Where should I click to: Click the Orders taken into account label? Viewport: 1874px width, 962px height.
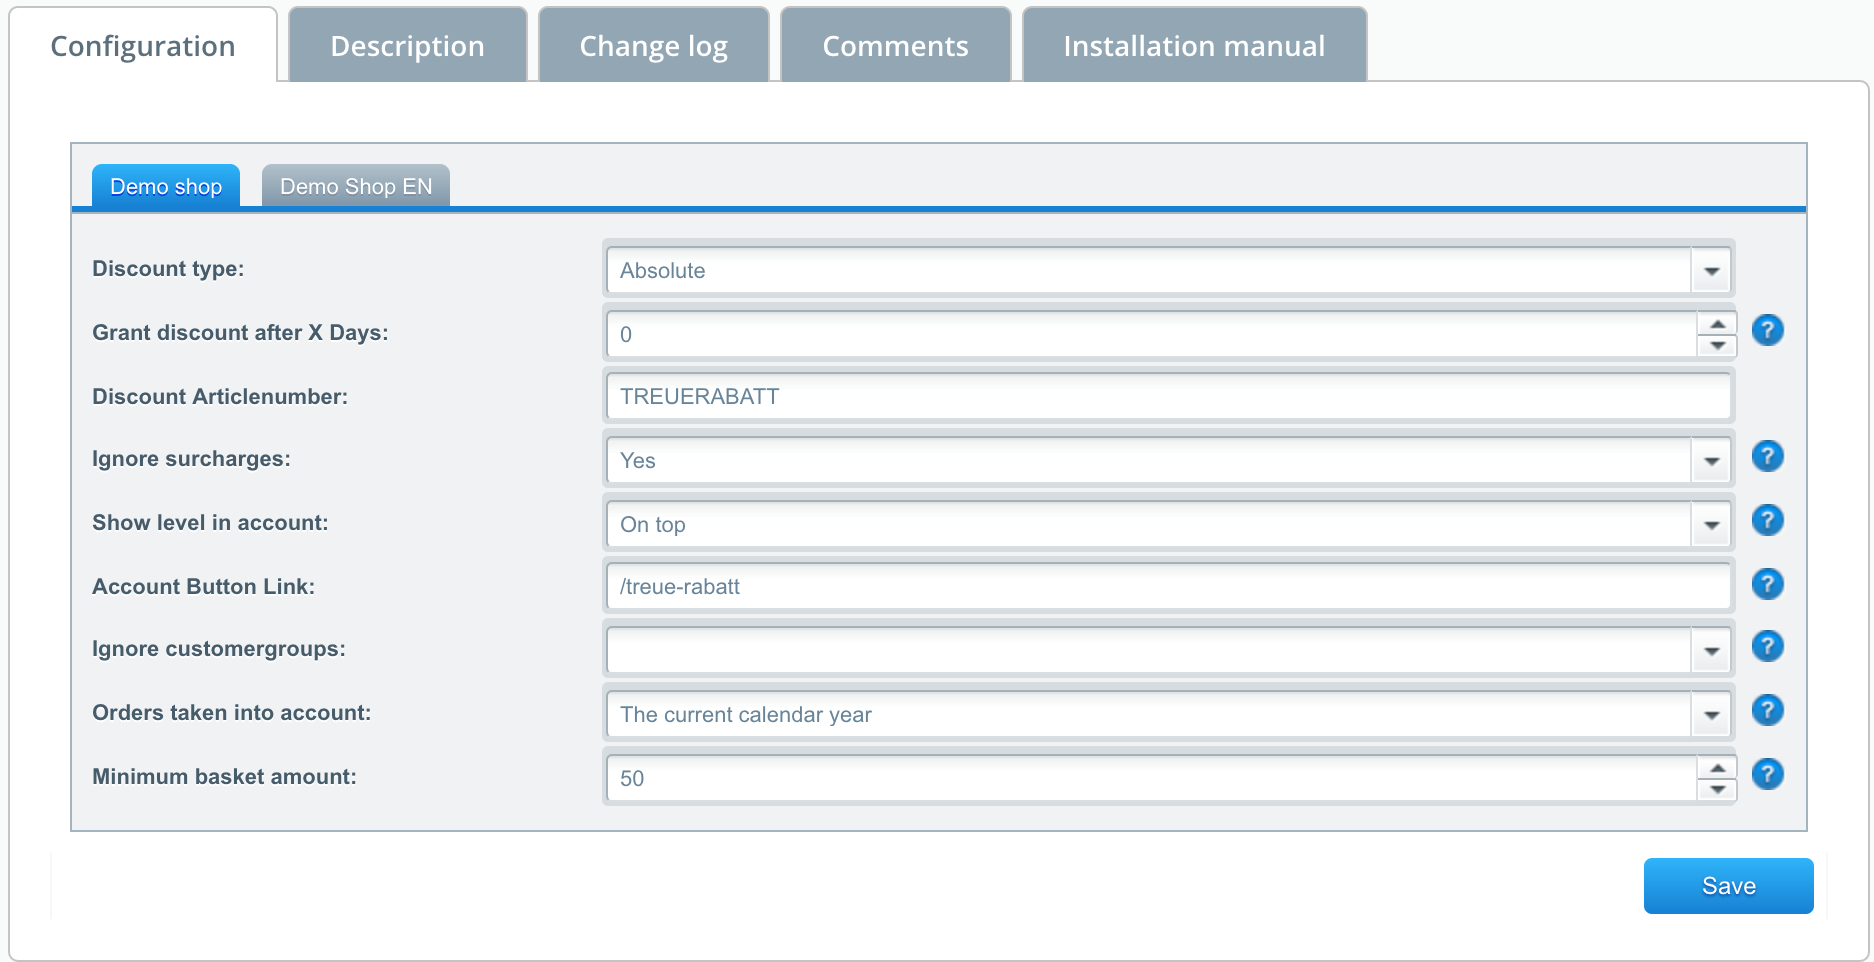pos(231,713)
